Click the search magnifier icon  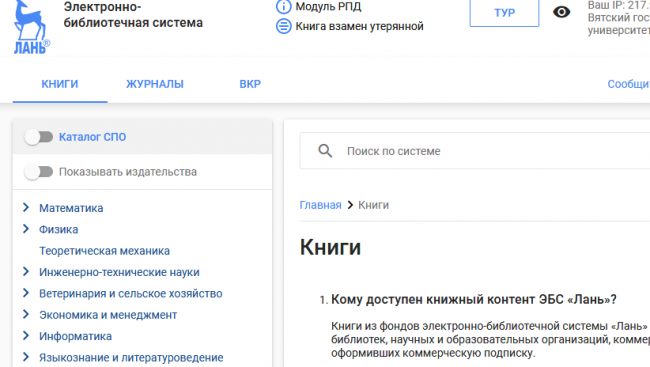325,151
